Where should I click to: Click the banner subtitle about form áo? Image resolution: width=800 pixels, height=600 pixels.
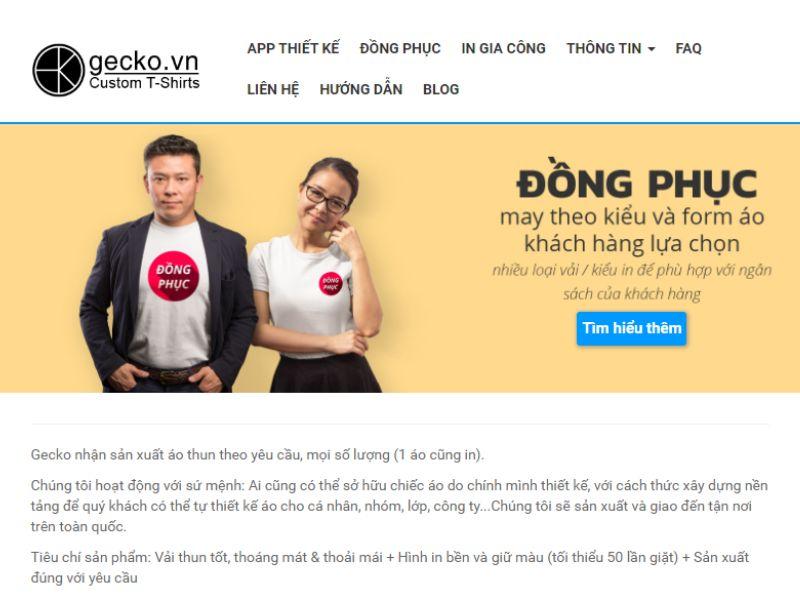tap(632, 230)
